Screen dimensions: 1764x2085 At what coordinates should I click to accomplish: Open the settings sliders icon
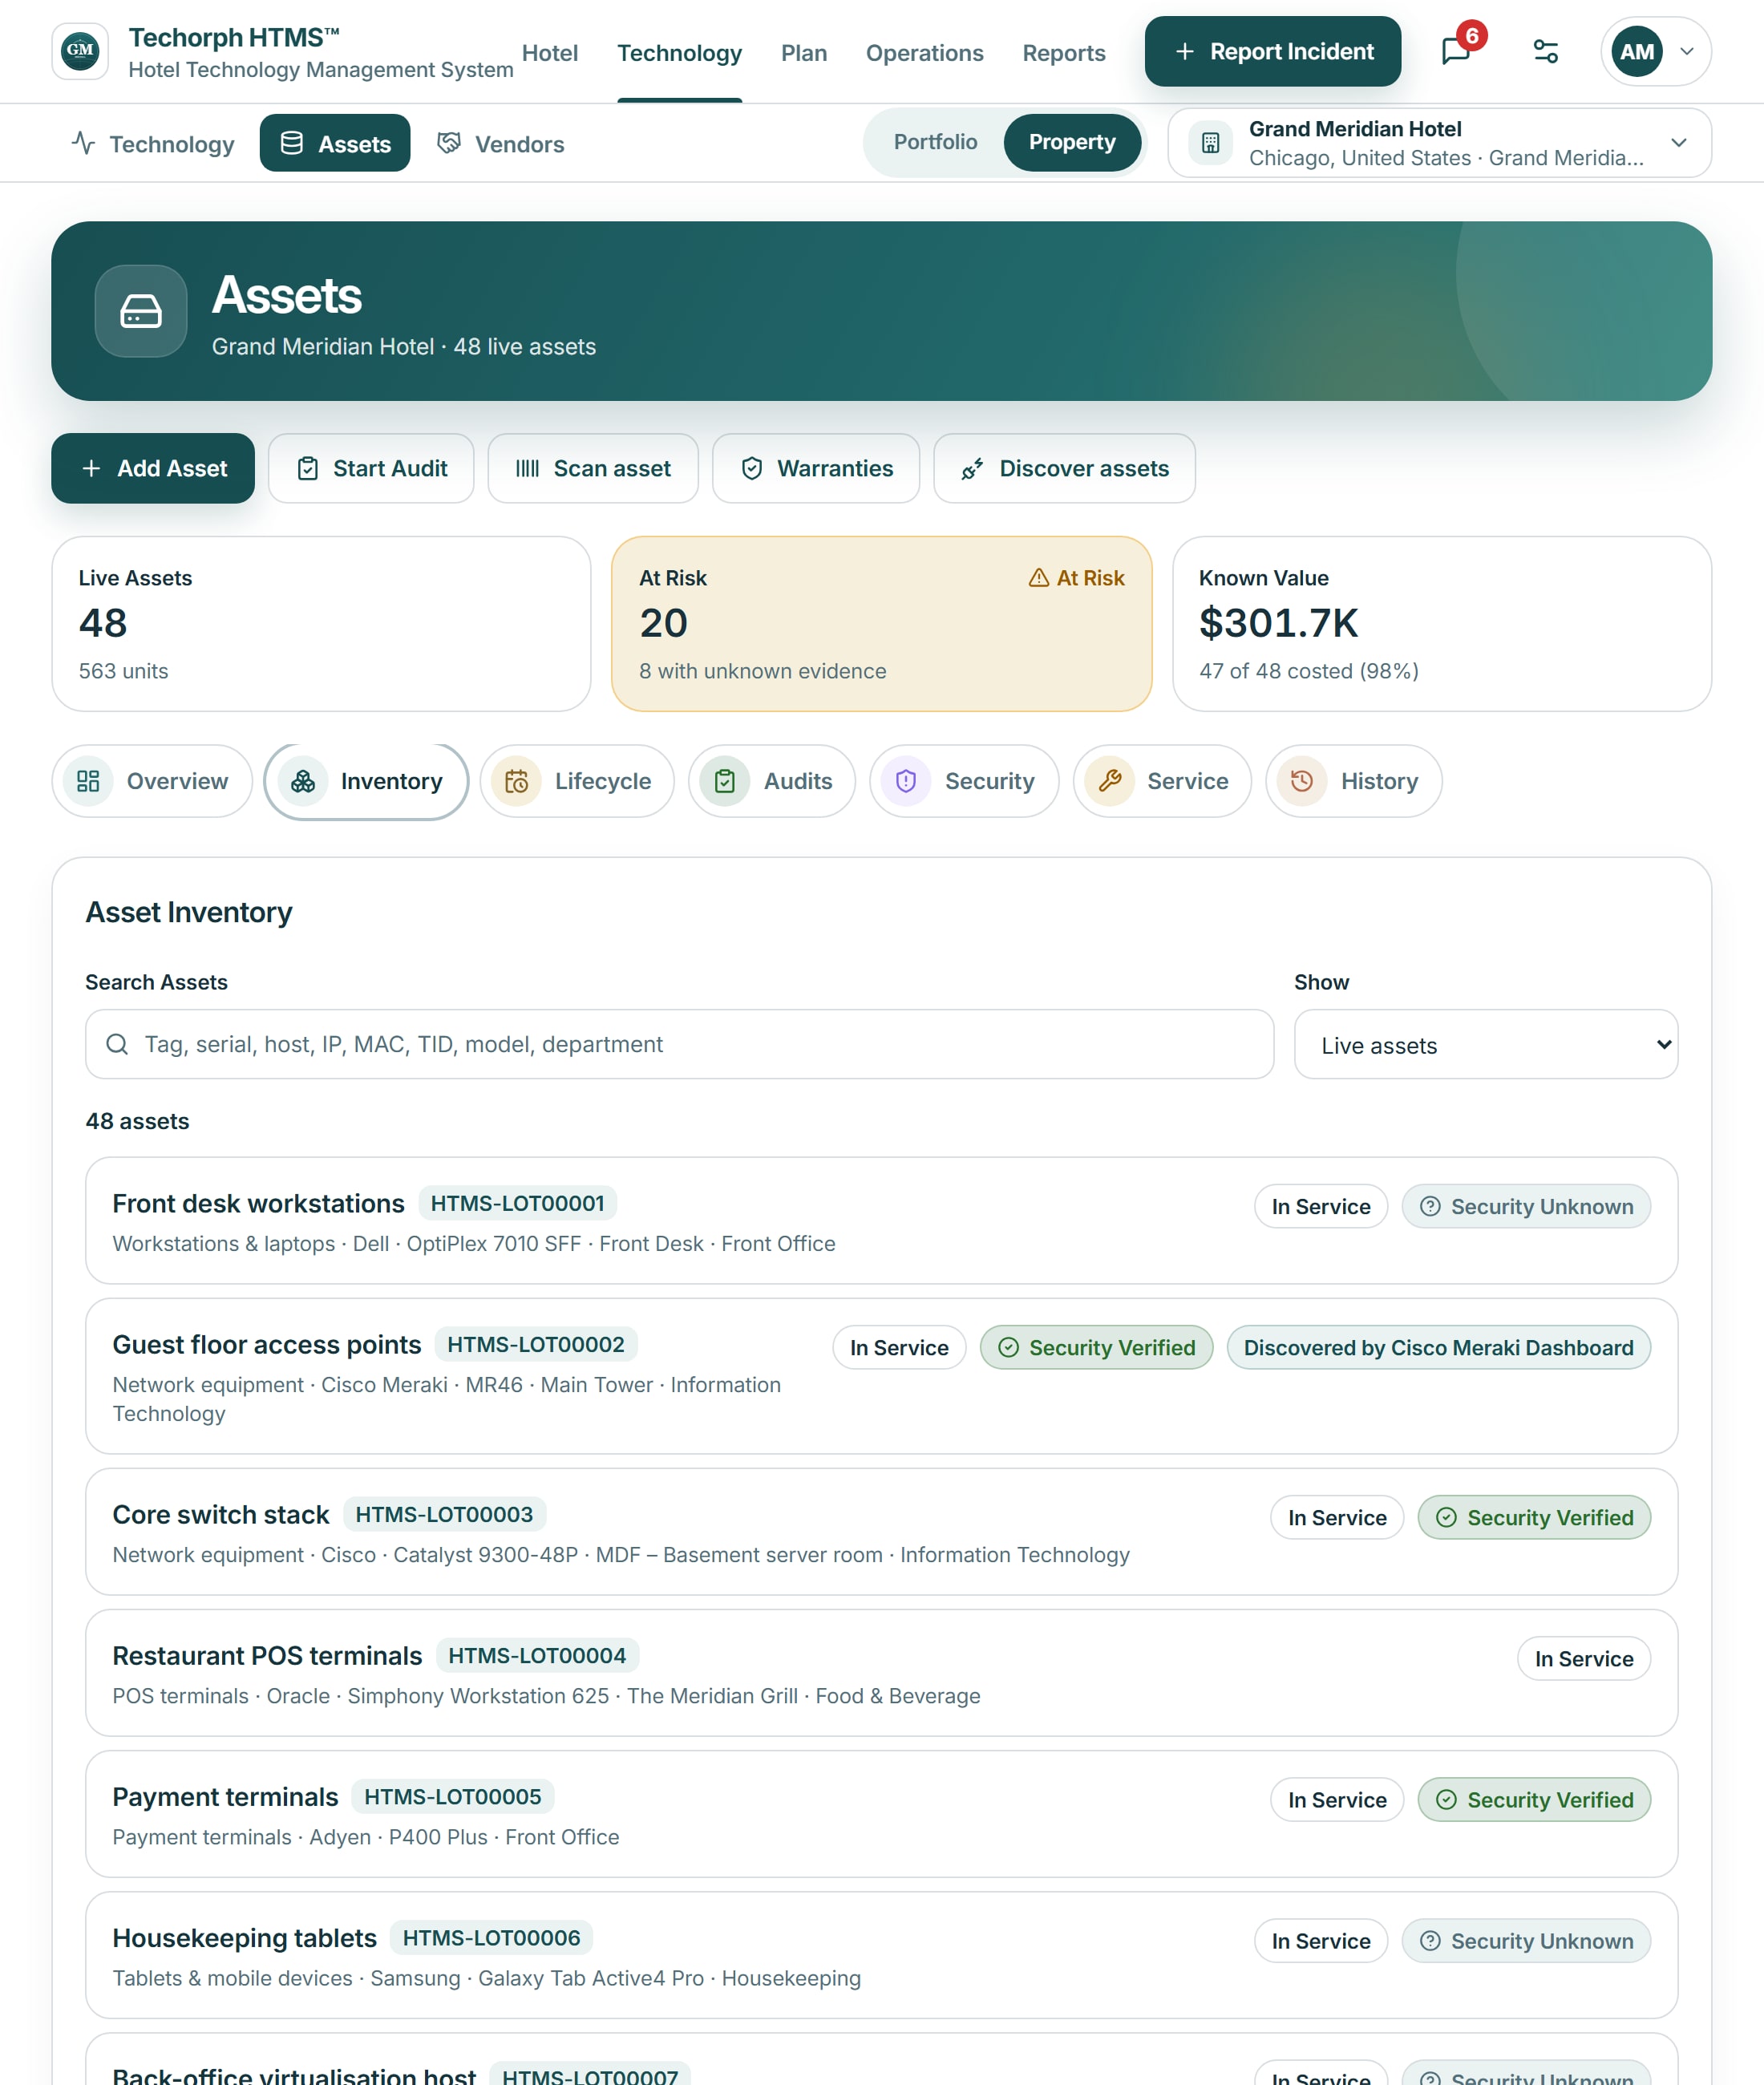pos(1545,51)
